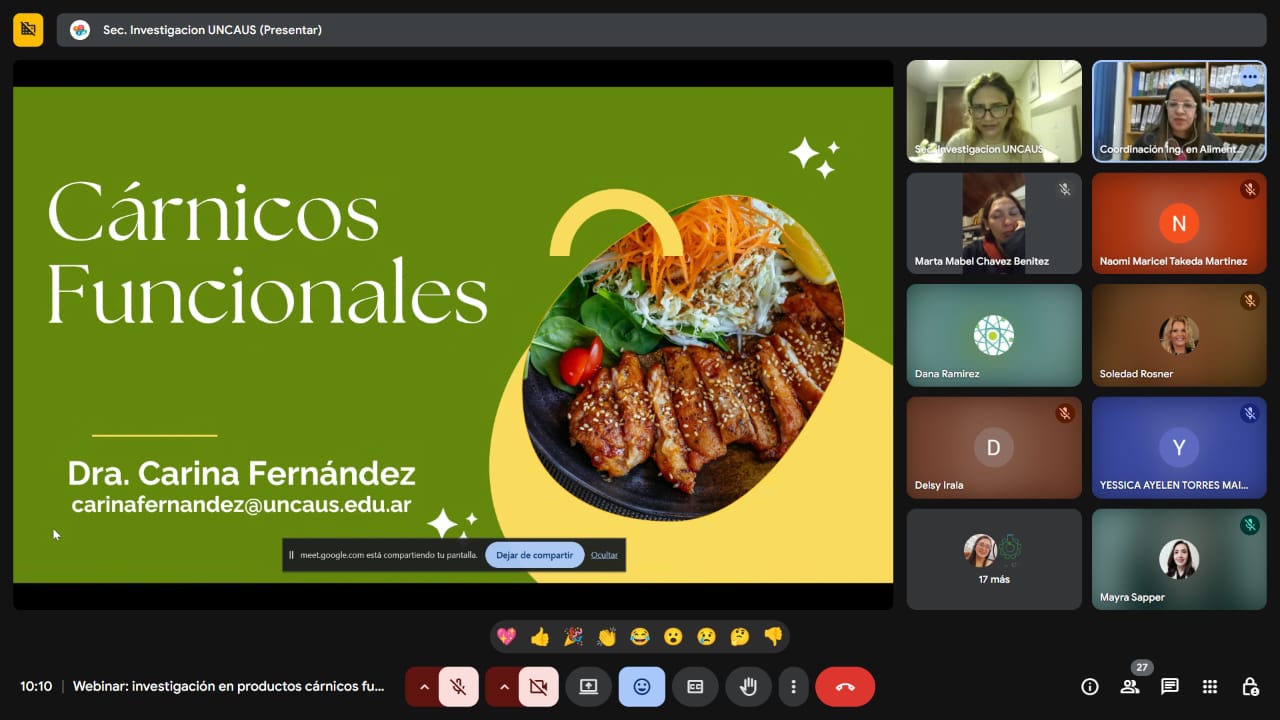
Task: Open meeting details info icon
Action: [x=1090, y=687]
